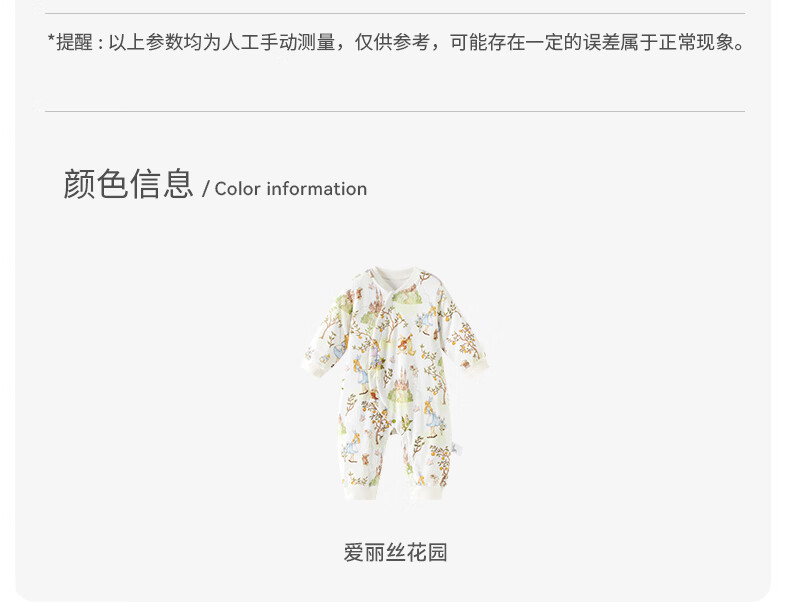This screenshot has height=612, width=790.
Task: Click the romper's right sleeve cuff
Action: (477, 366)
